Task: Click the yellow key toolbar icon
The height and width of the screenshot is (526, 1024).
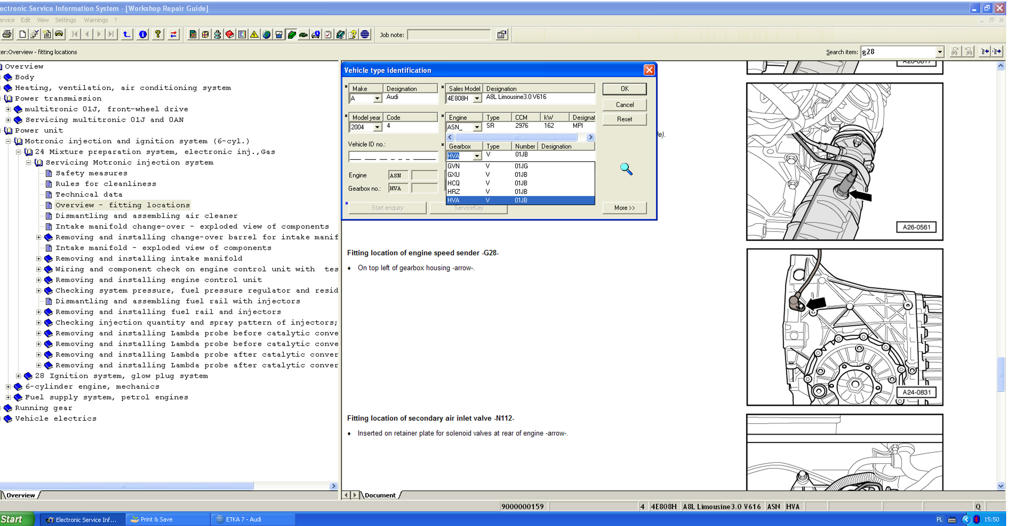Action: click(158, 34)
